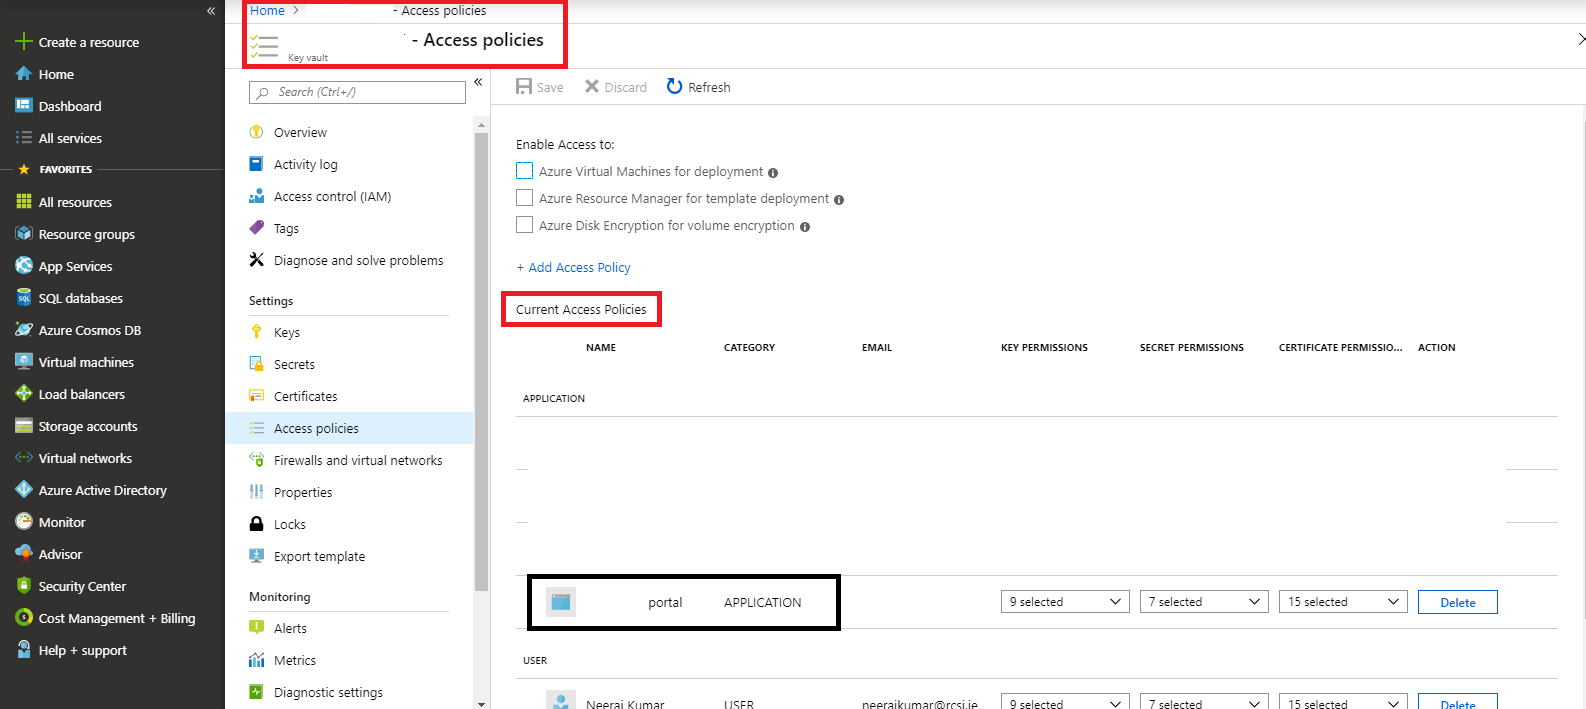Open Storage accounts icon

click(x=24, y=426)
